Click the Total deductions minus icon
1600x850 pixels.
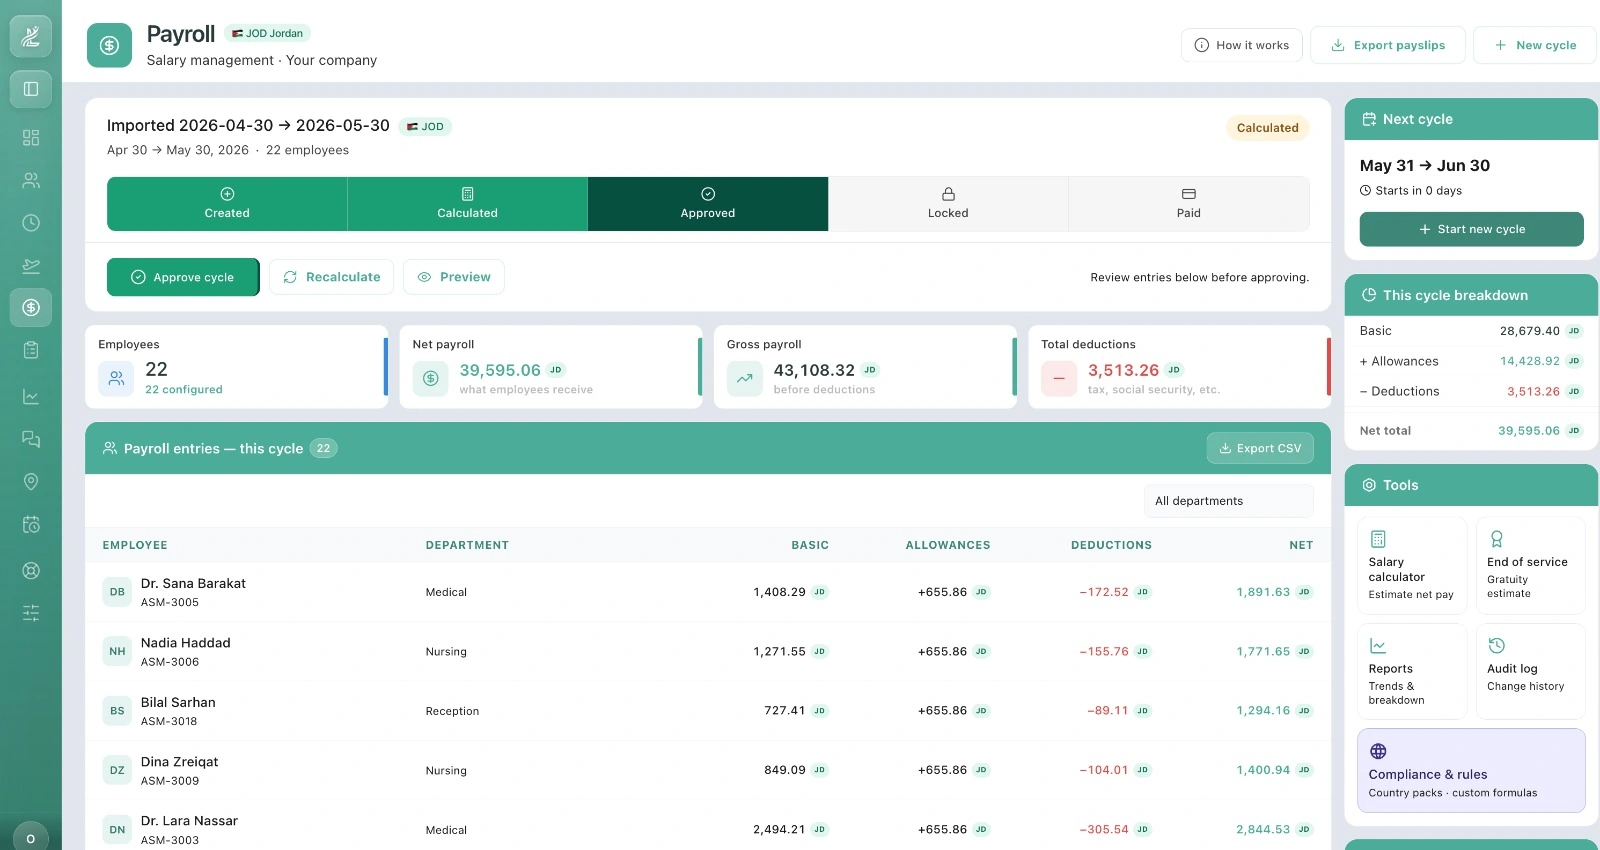tap(1059, 379)
